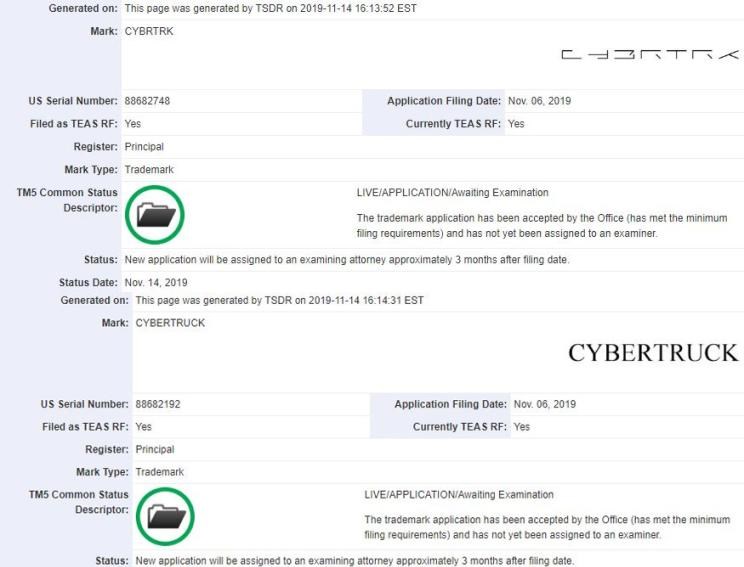Click the US Serial Number label for 88682192

coord(84,404)
